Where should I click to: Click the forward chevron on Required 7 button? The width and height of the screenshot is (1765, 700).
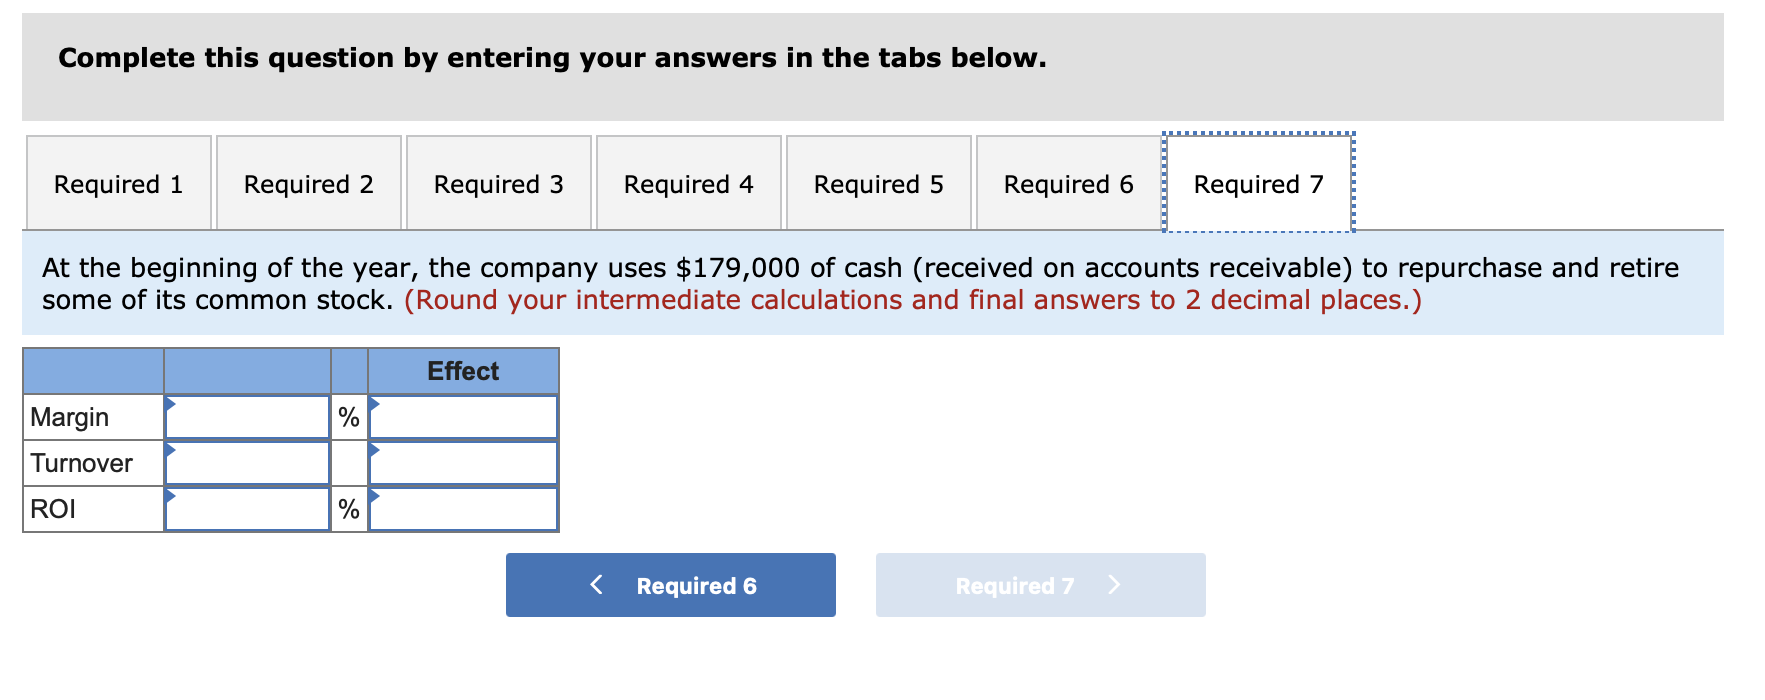[x=1113, y=585]
